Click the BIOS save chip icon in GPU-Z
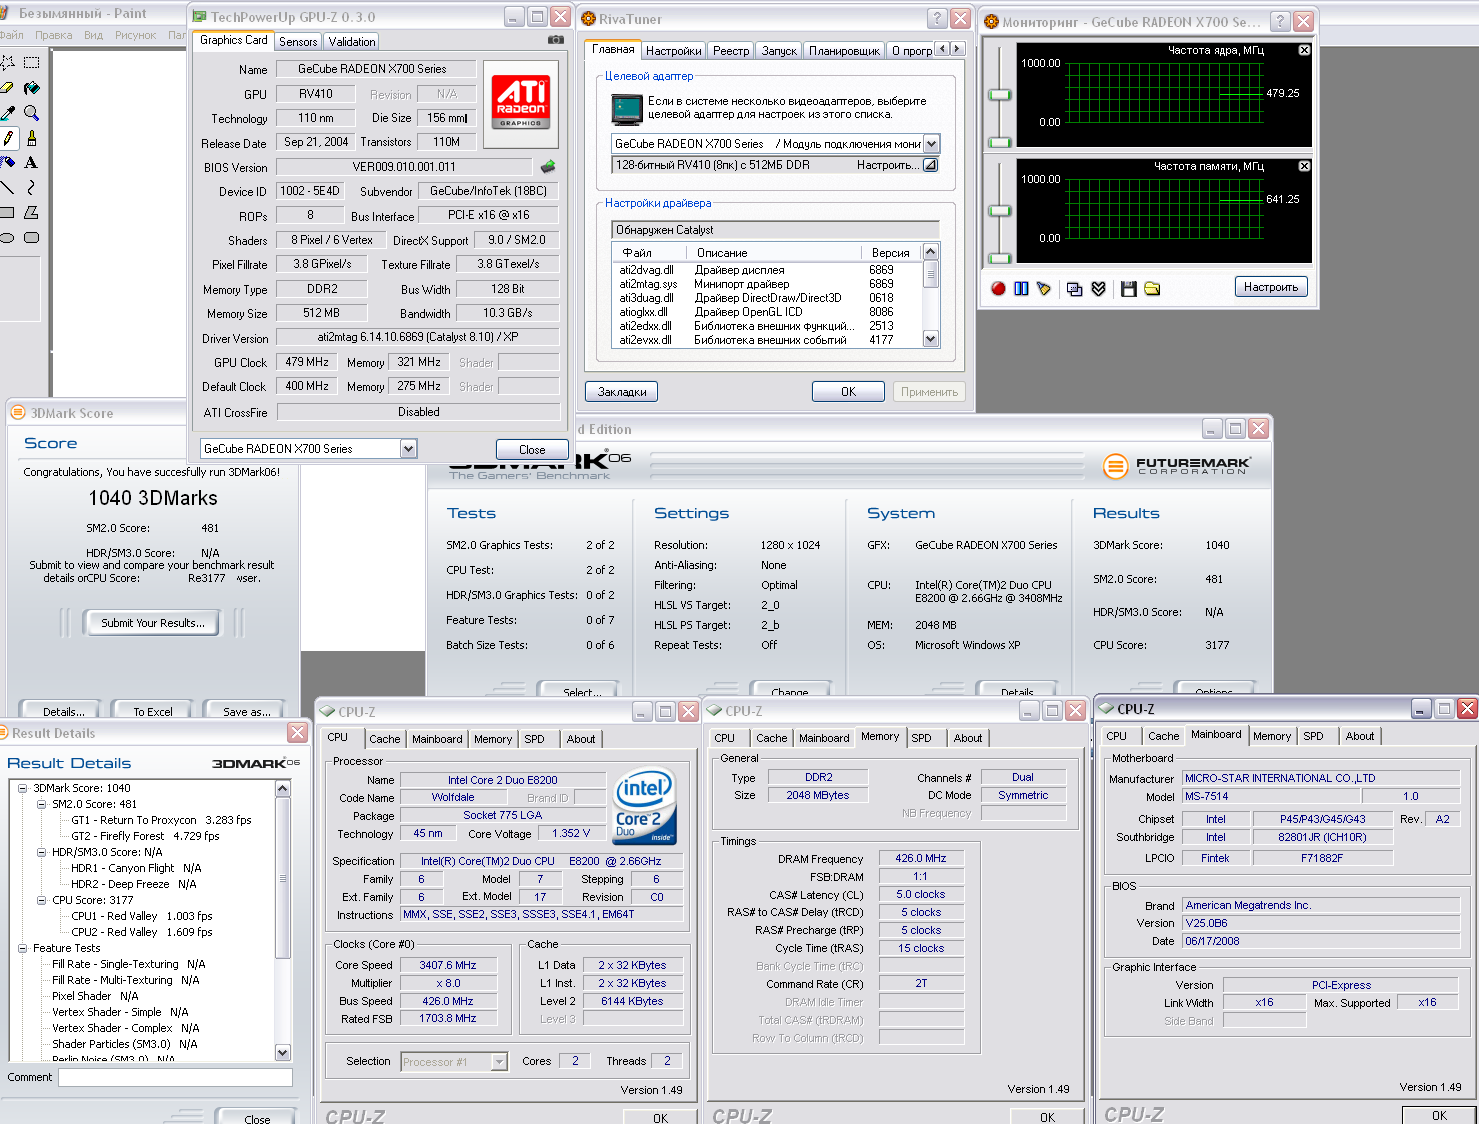 (x=548, y=167)
